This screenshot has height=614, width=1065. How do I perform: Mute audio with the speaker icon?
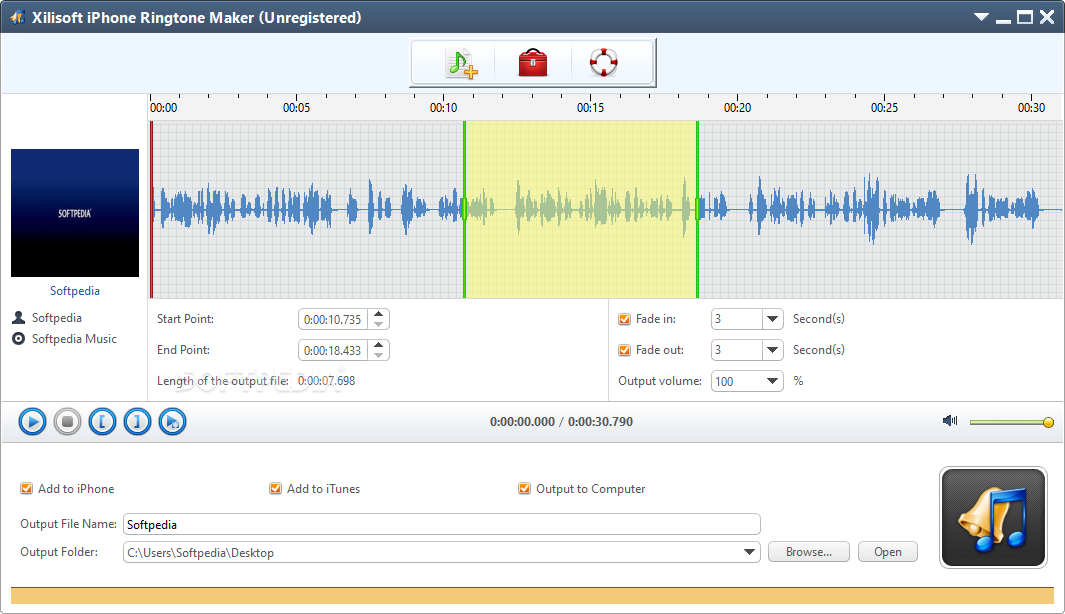tap(950, 421)
